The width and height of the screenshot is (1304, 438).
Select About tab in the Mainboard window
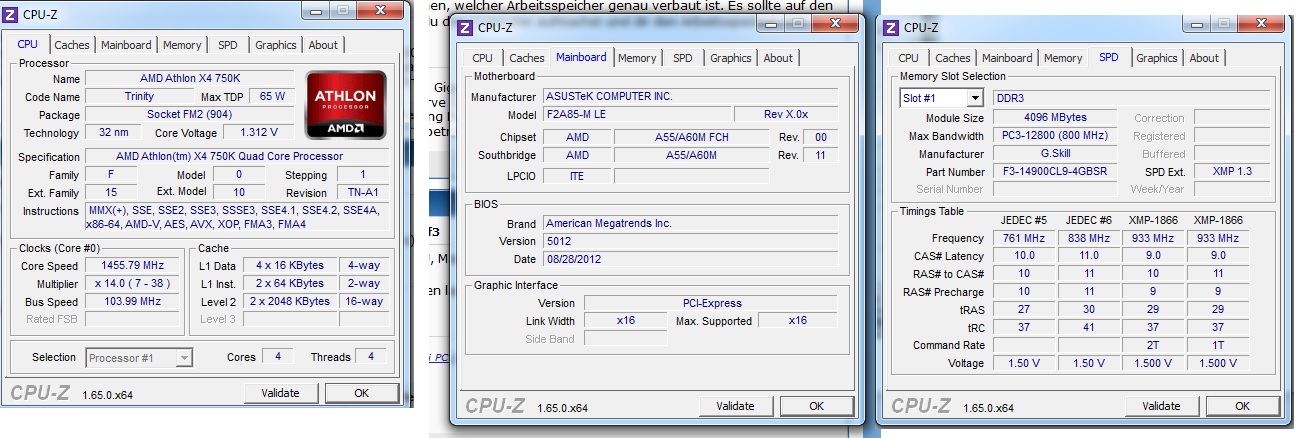(x=778, y=58)
